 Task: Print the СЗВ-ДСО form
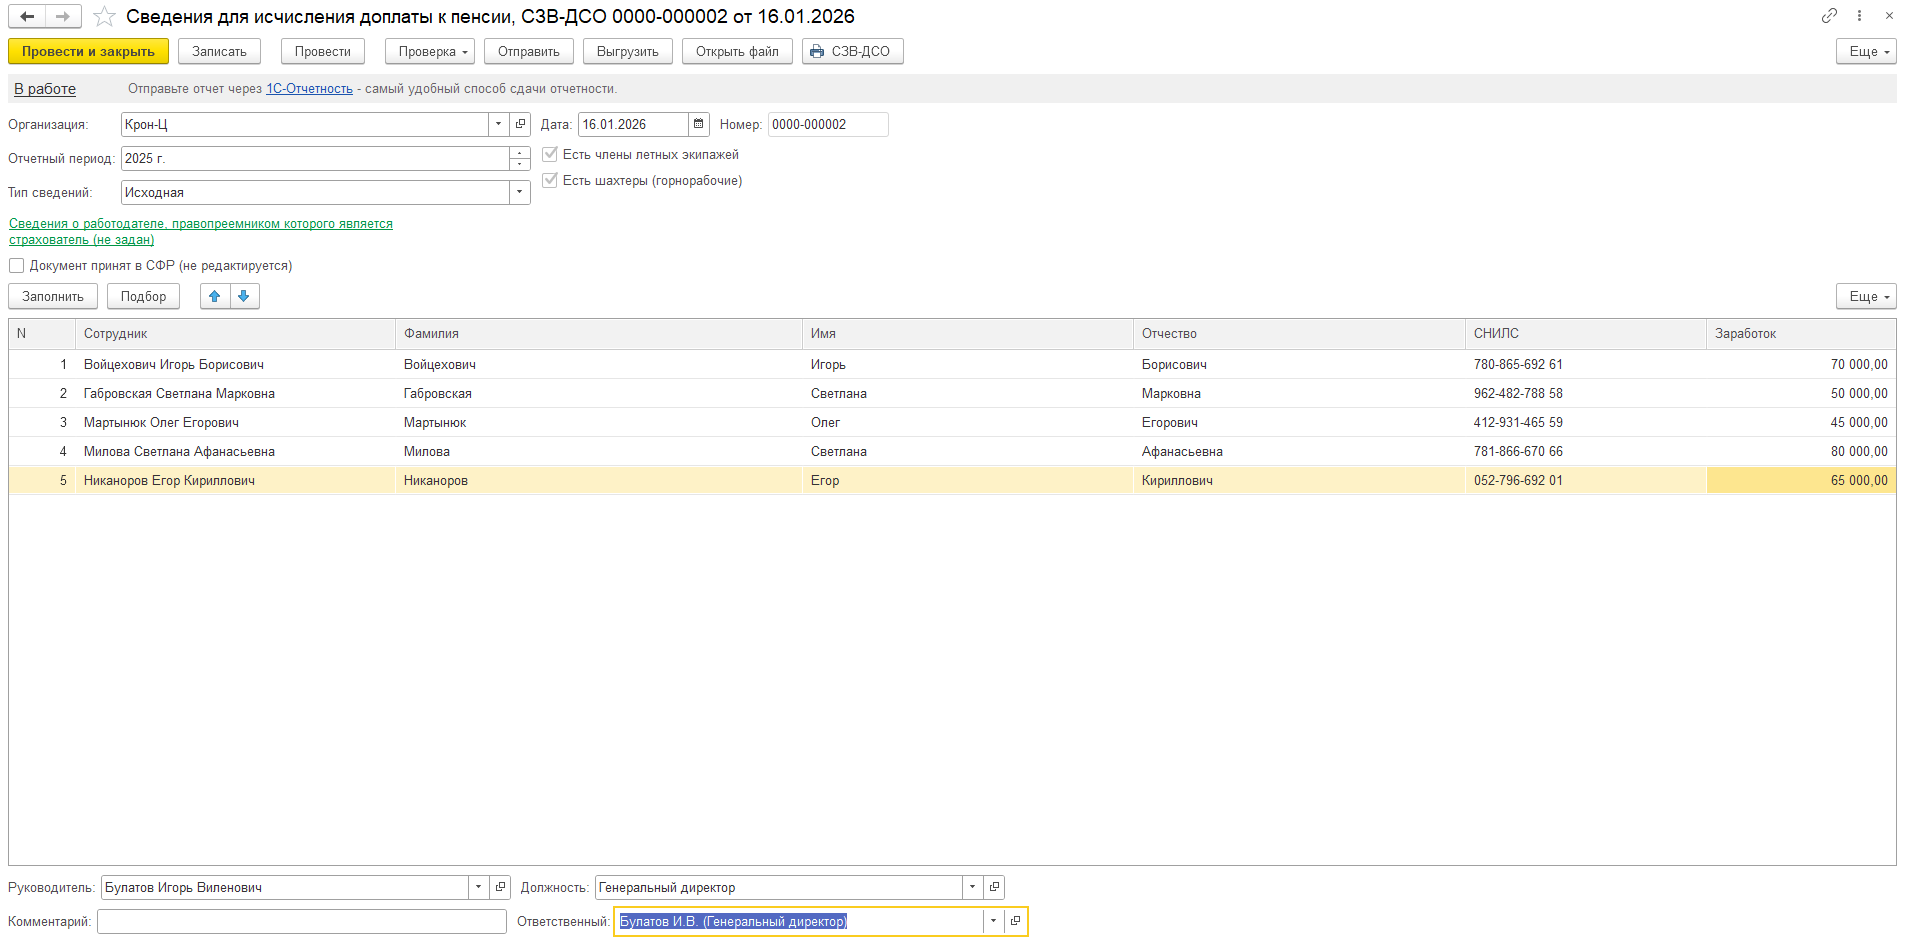[x=852, y=51]
